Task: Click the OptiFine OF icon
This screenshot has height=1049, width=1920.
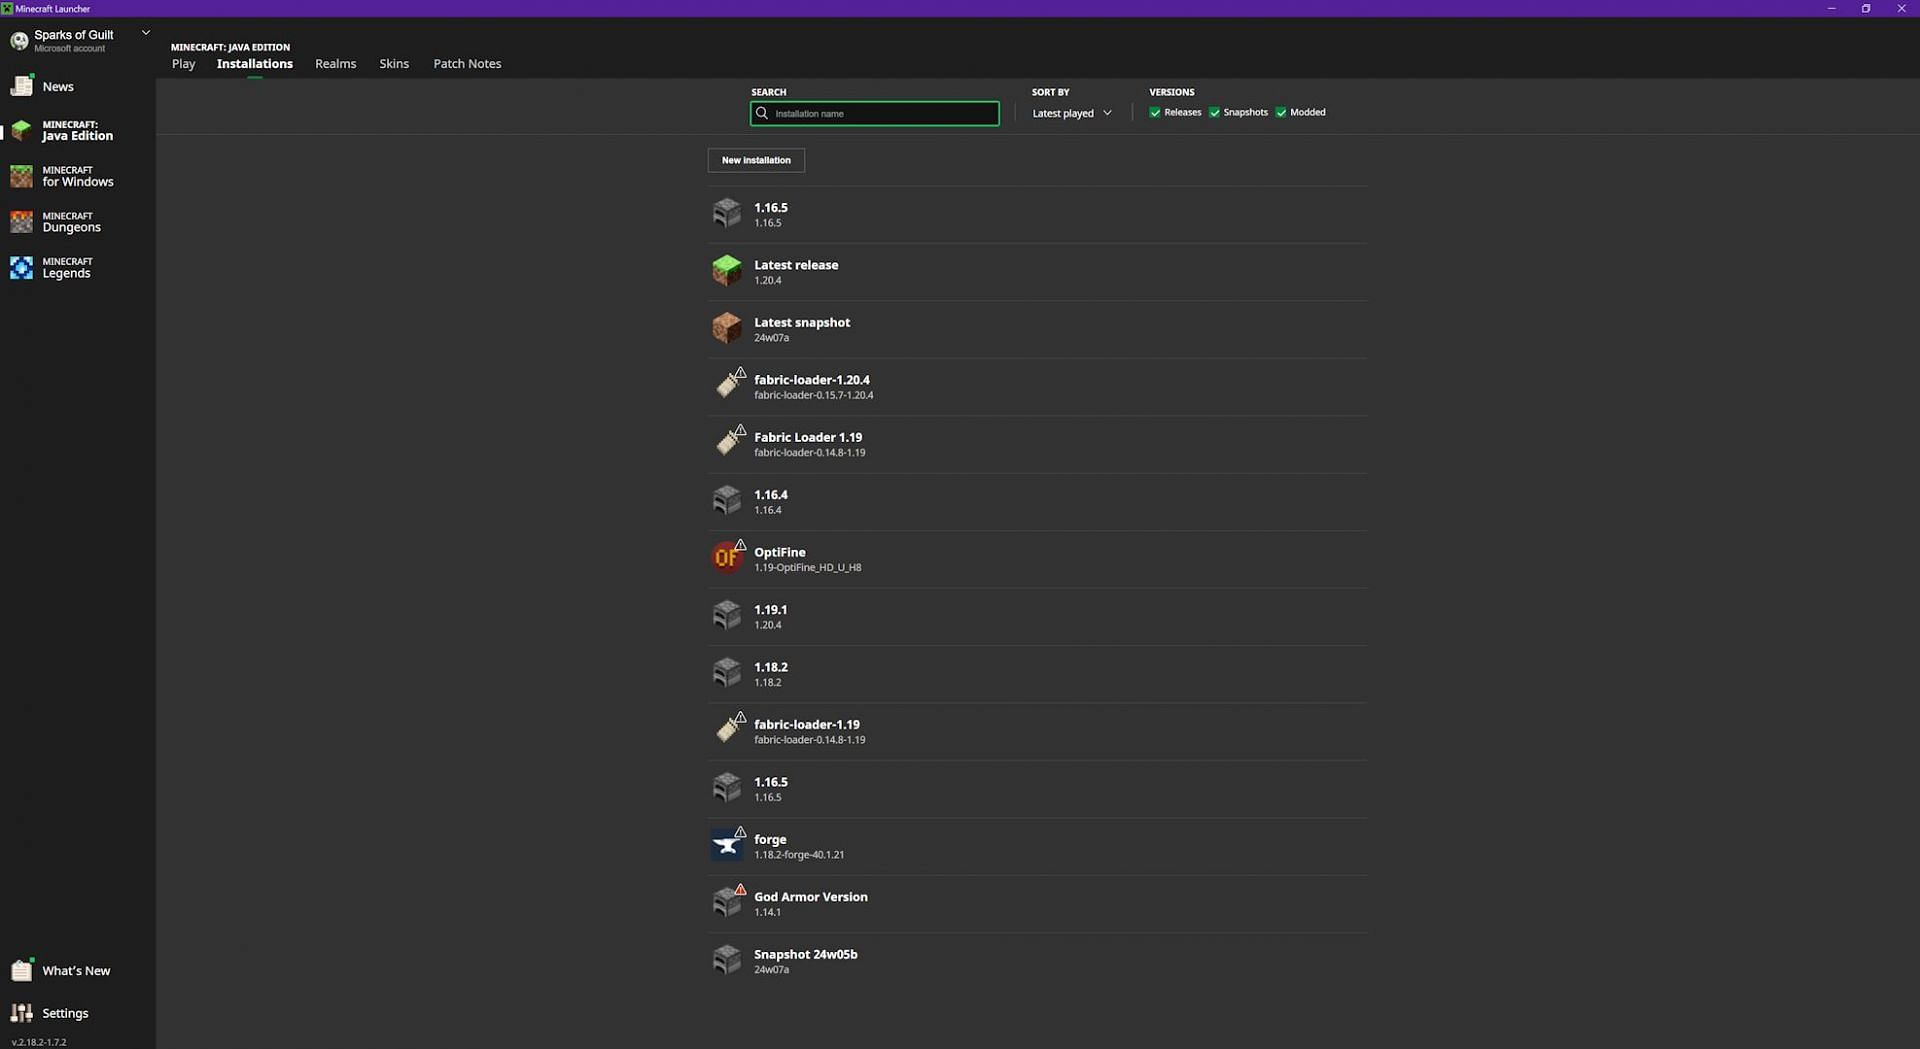Action: 727,557
